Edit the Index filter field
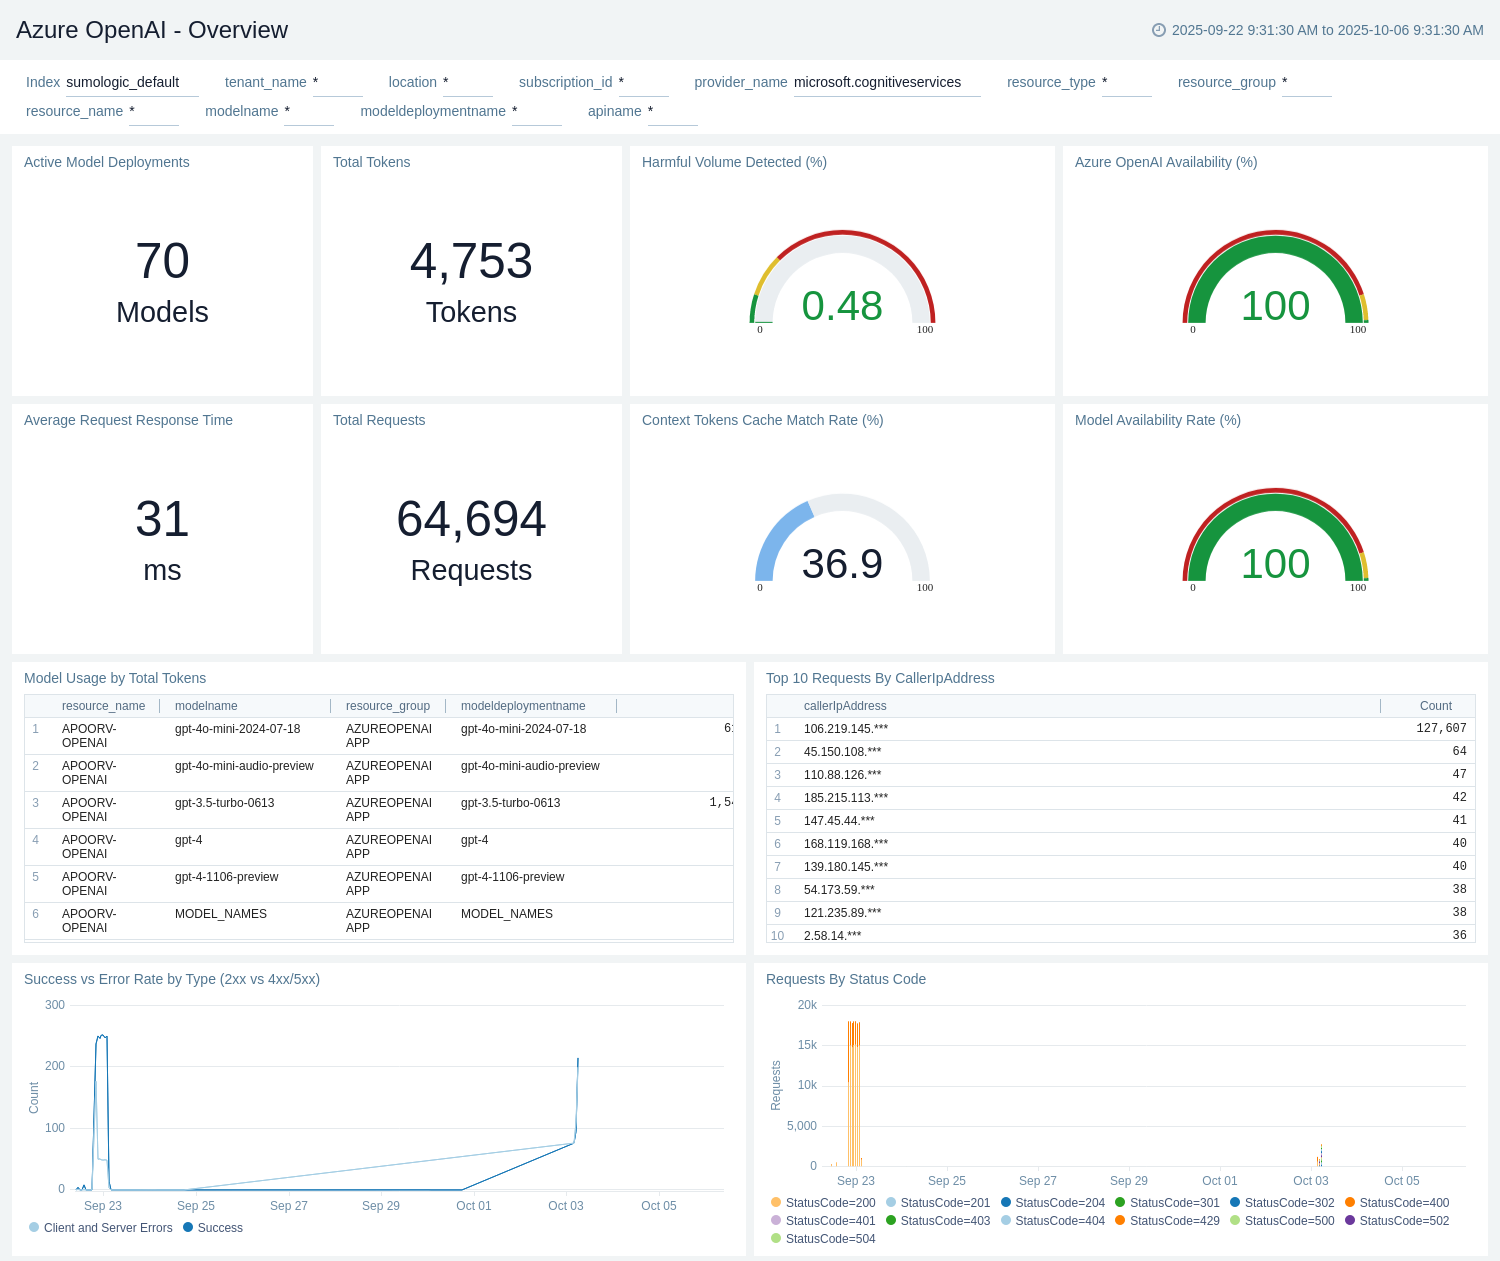Screen dimensions: 1500x1261 click(x=131, y=83)
